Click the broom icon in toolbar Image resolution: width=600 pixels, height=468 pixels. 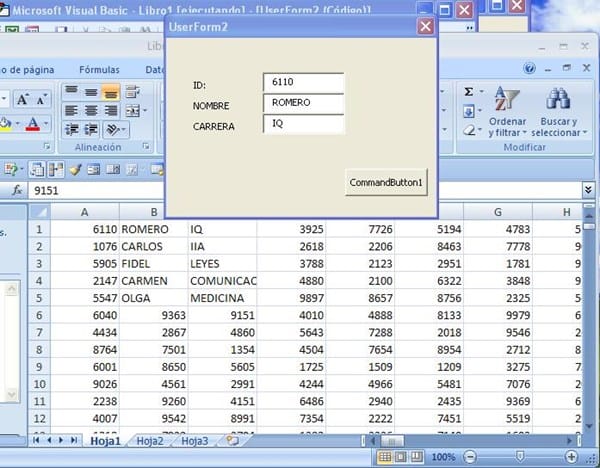[x=75, y=170]
